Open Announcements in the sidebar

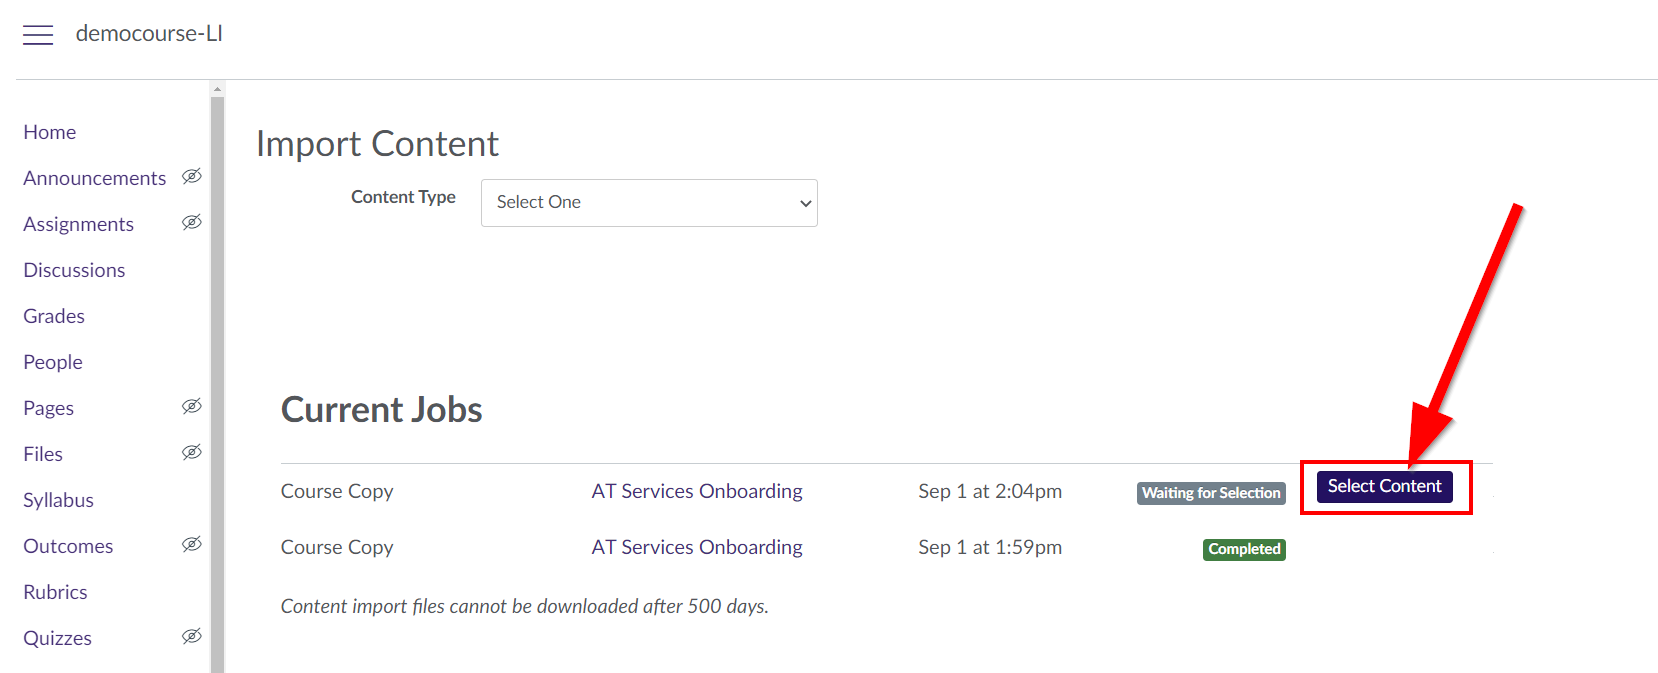tap(95, 178)
